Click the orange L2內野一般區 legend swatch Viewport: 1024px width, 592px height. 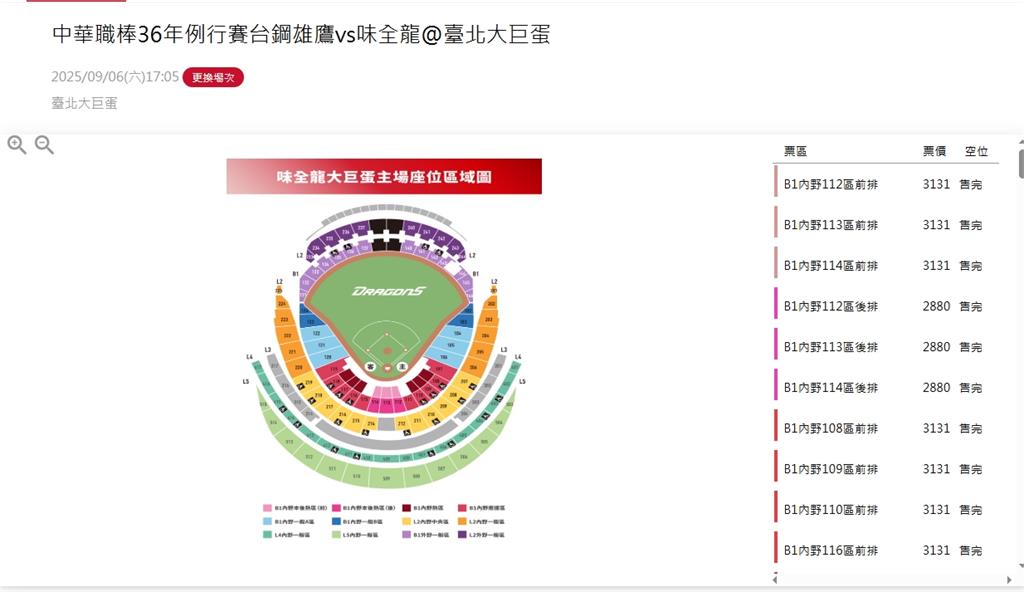pyautogui.click(x=462, y=521)
